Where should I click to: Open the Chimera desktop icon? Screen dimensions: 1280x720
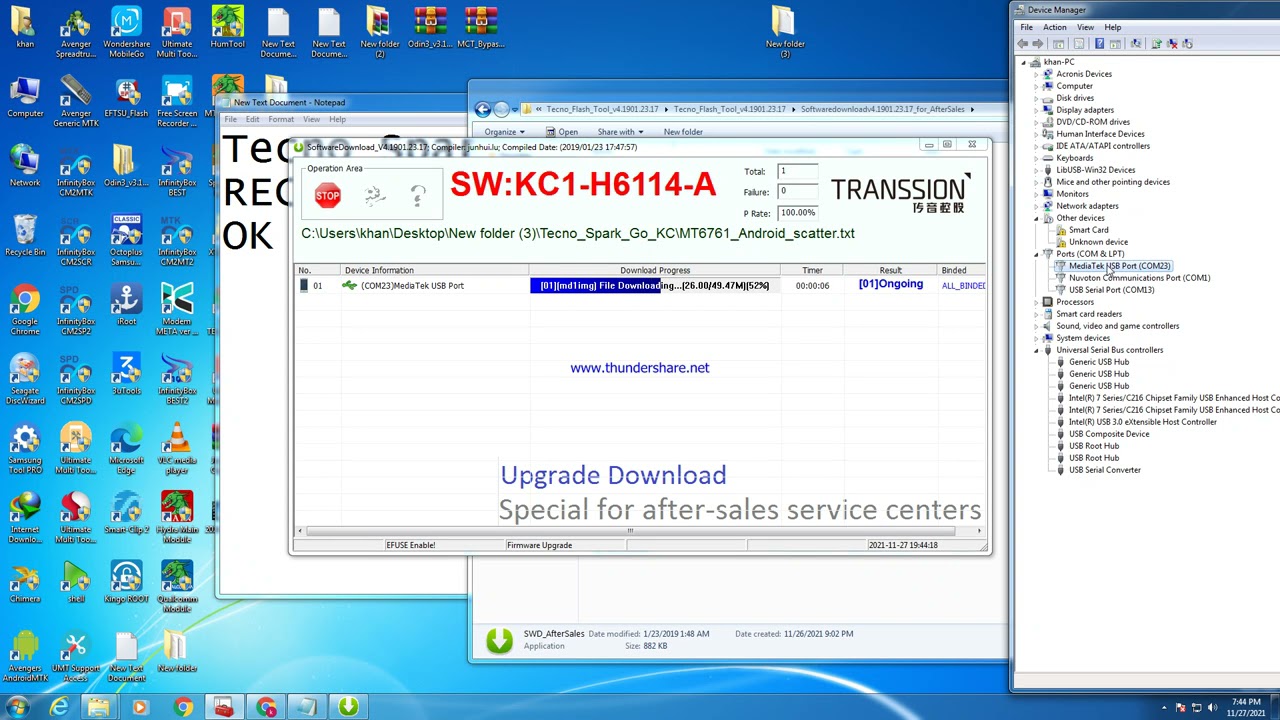coord(25,581)
